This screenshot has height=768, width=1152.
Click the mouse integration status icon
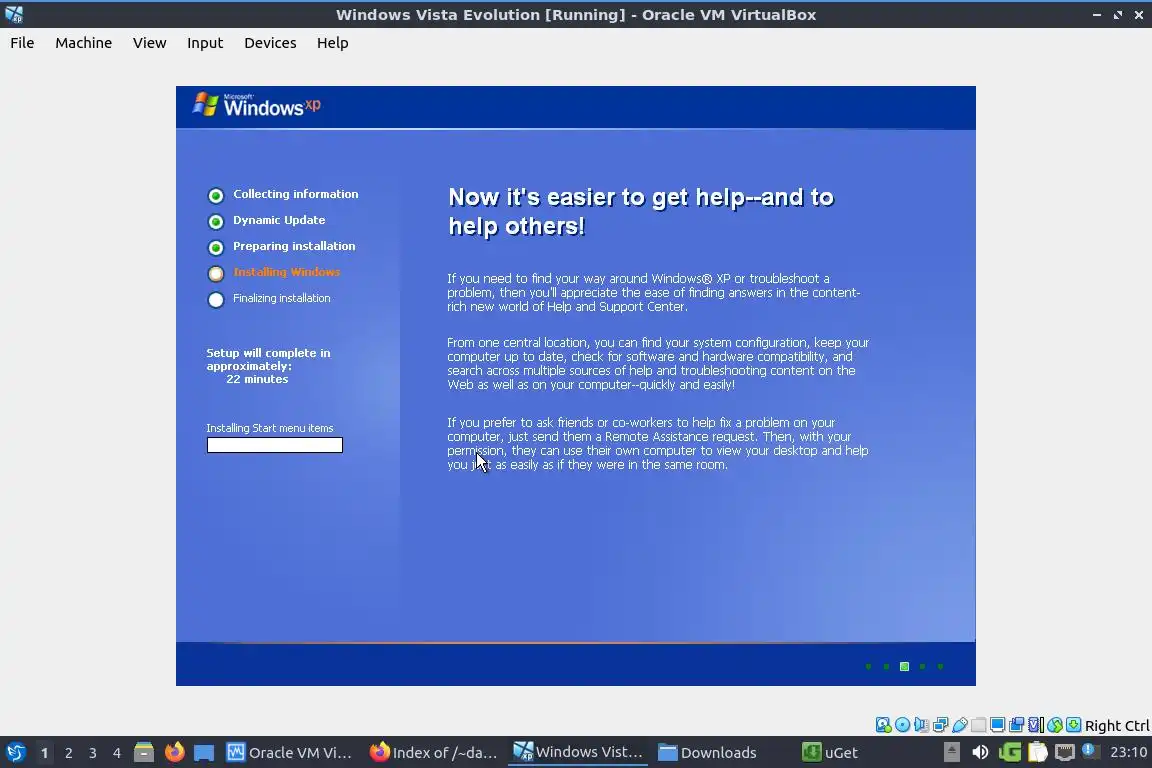1055,725
